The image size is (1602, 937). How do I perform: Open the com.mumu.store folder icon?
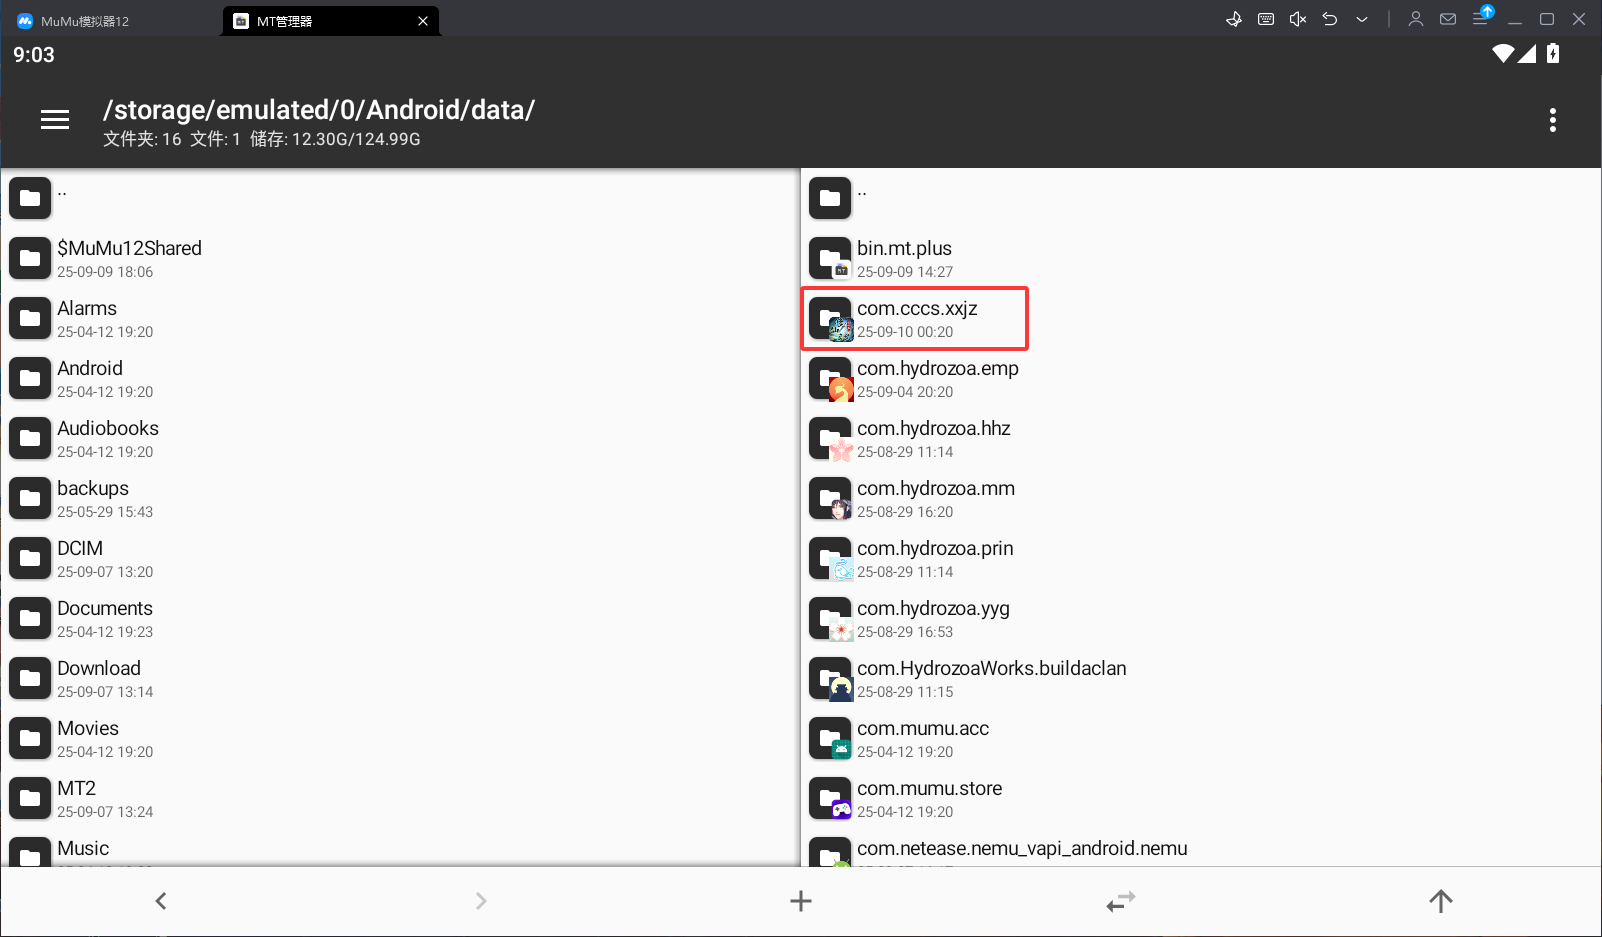coord(830,799)
